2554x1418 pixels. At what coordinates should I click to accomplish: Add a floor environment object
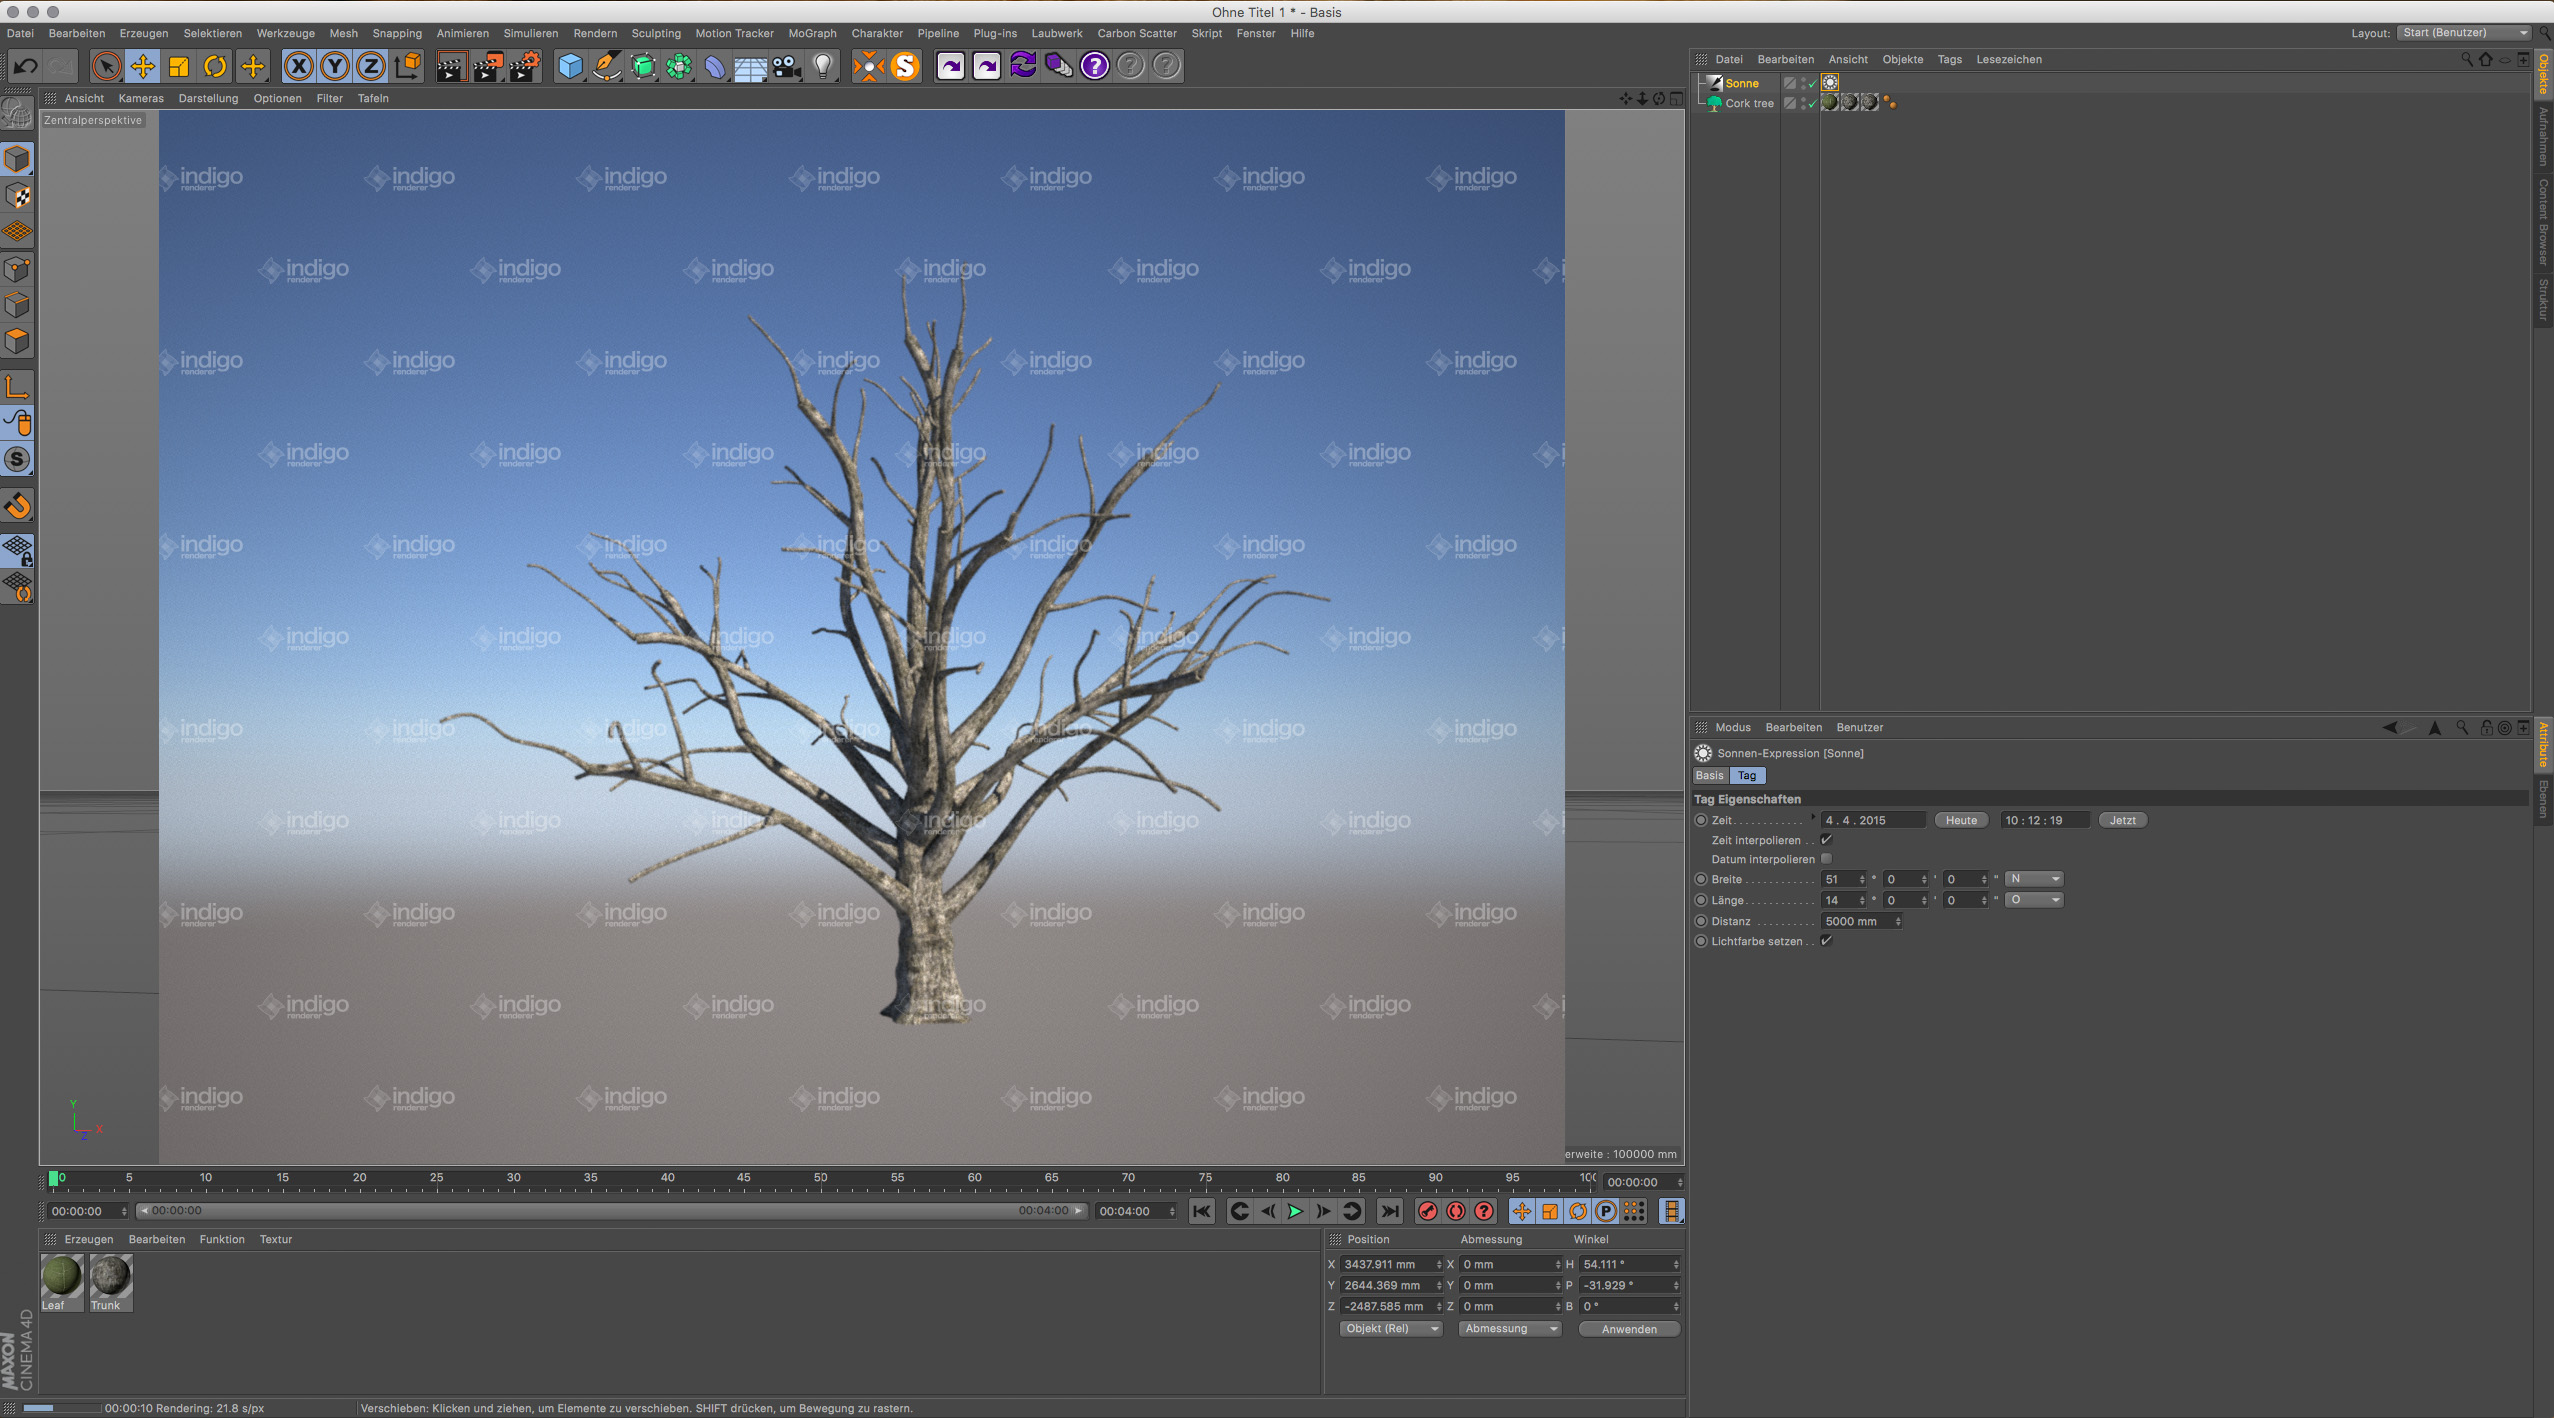pos(751,66)
